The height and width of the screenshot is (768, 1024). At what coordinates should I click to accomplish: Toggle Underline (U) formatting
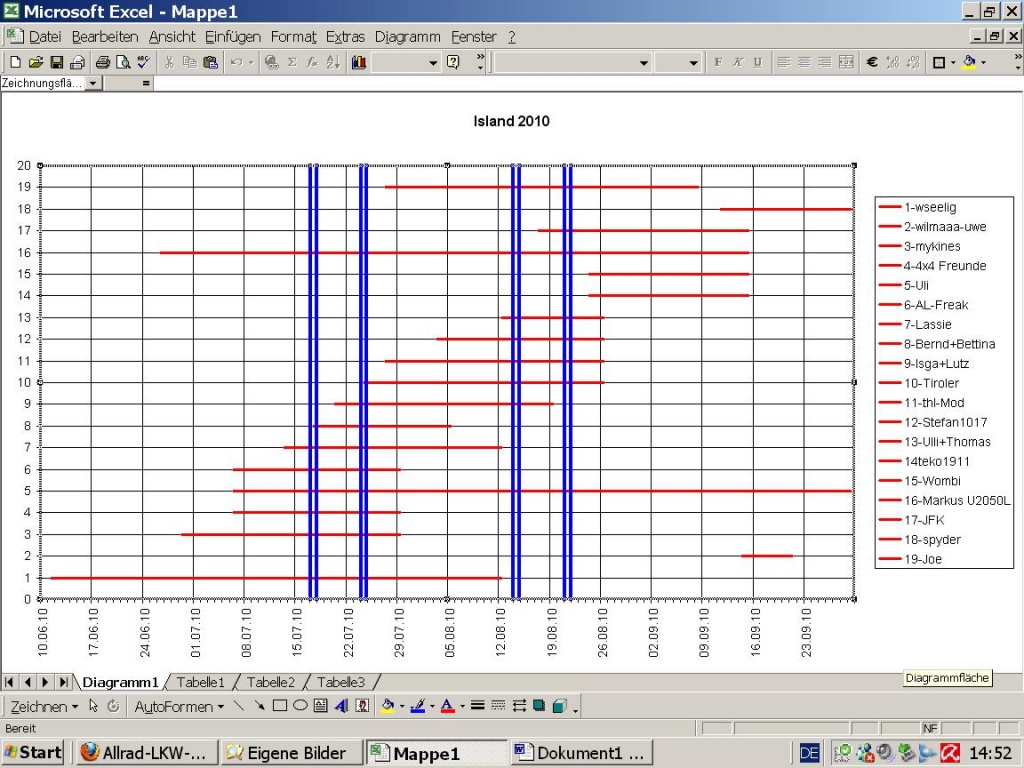point(758,63)
